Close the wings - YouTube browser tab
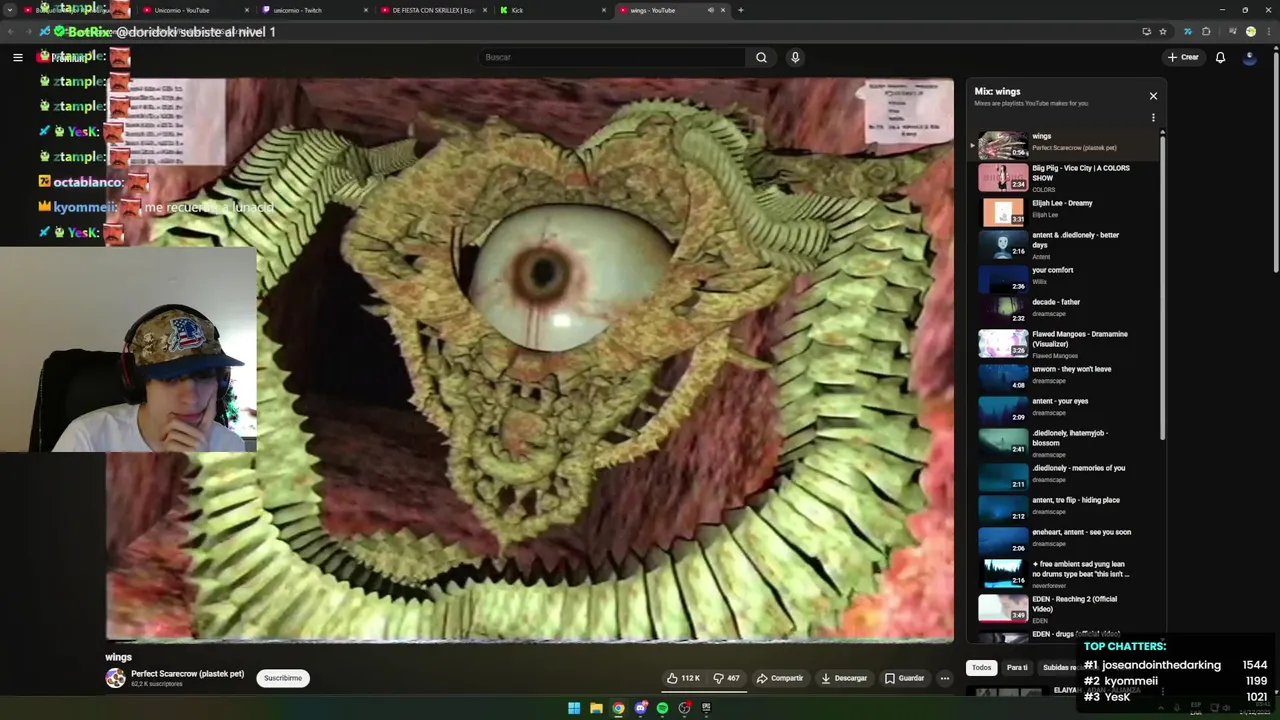 pos(723,10)
